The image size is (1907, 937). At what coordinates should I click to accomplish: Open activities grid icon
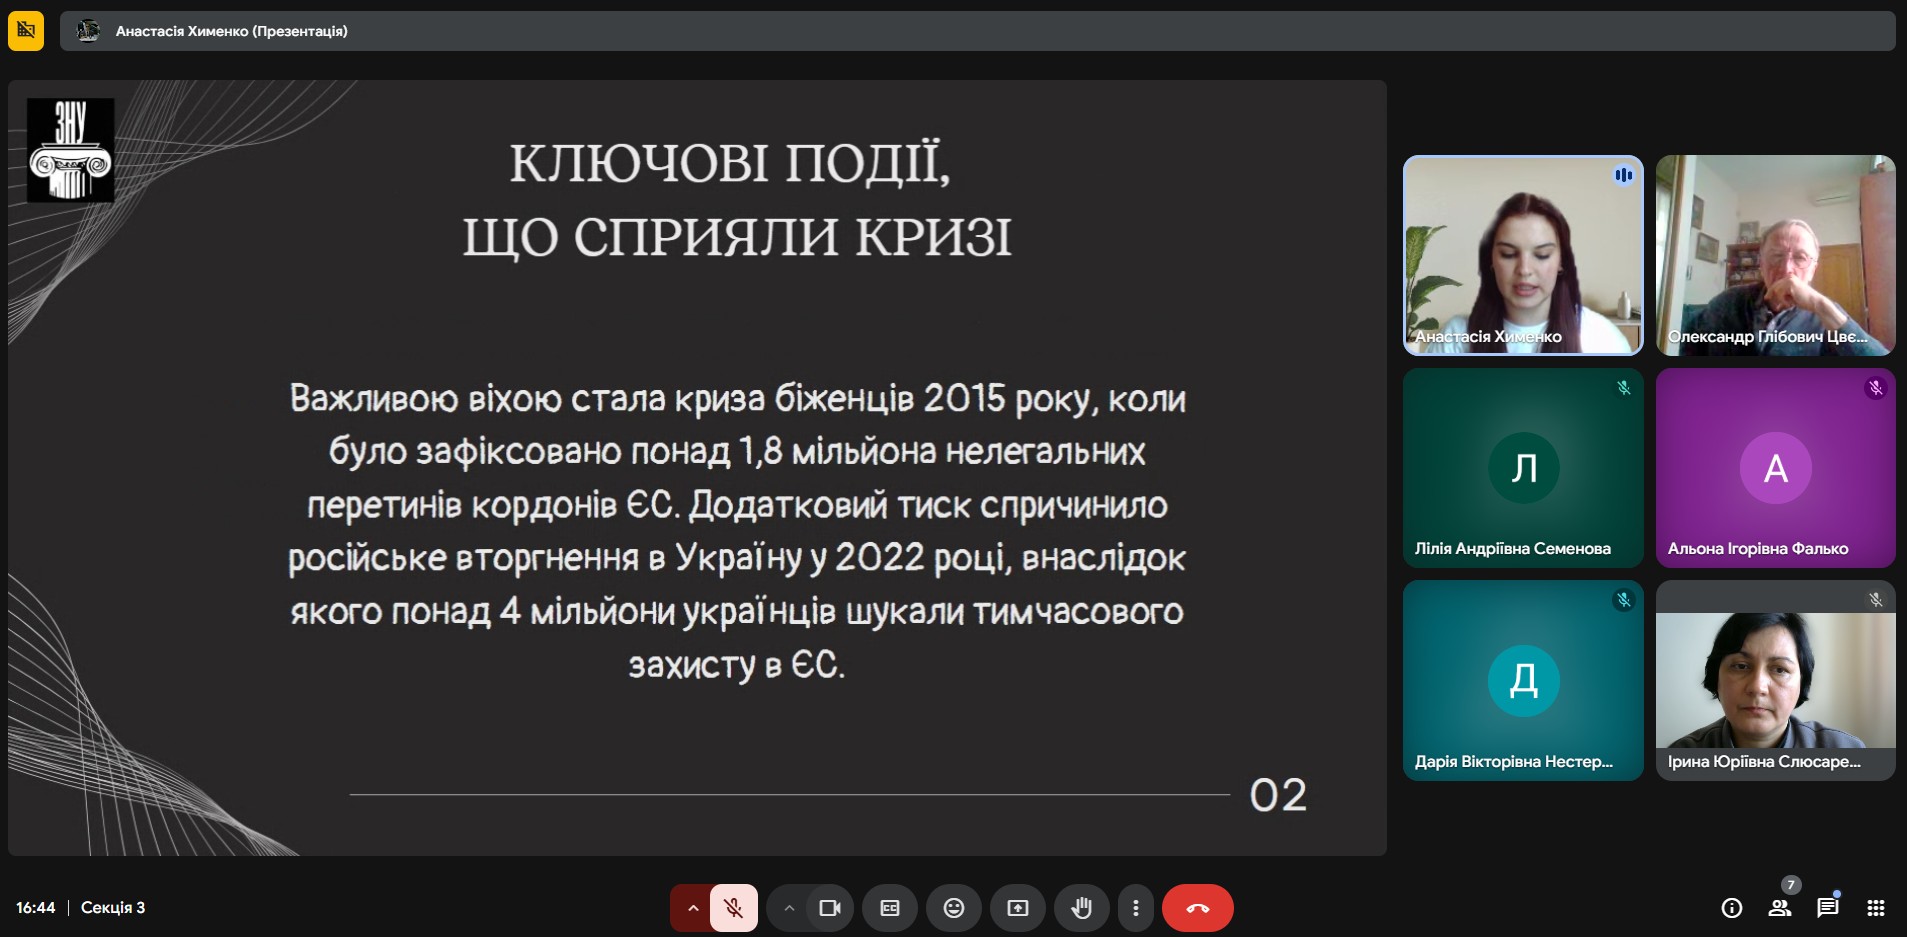pyautogui.click(x=1875, y=908)
